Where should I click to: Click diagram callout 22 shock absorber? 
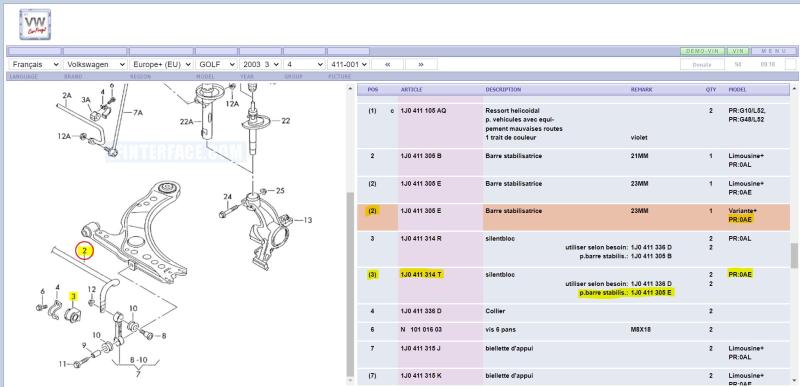click(286, 121)
